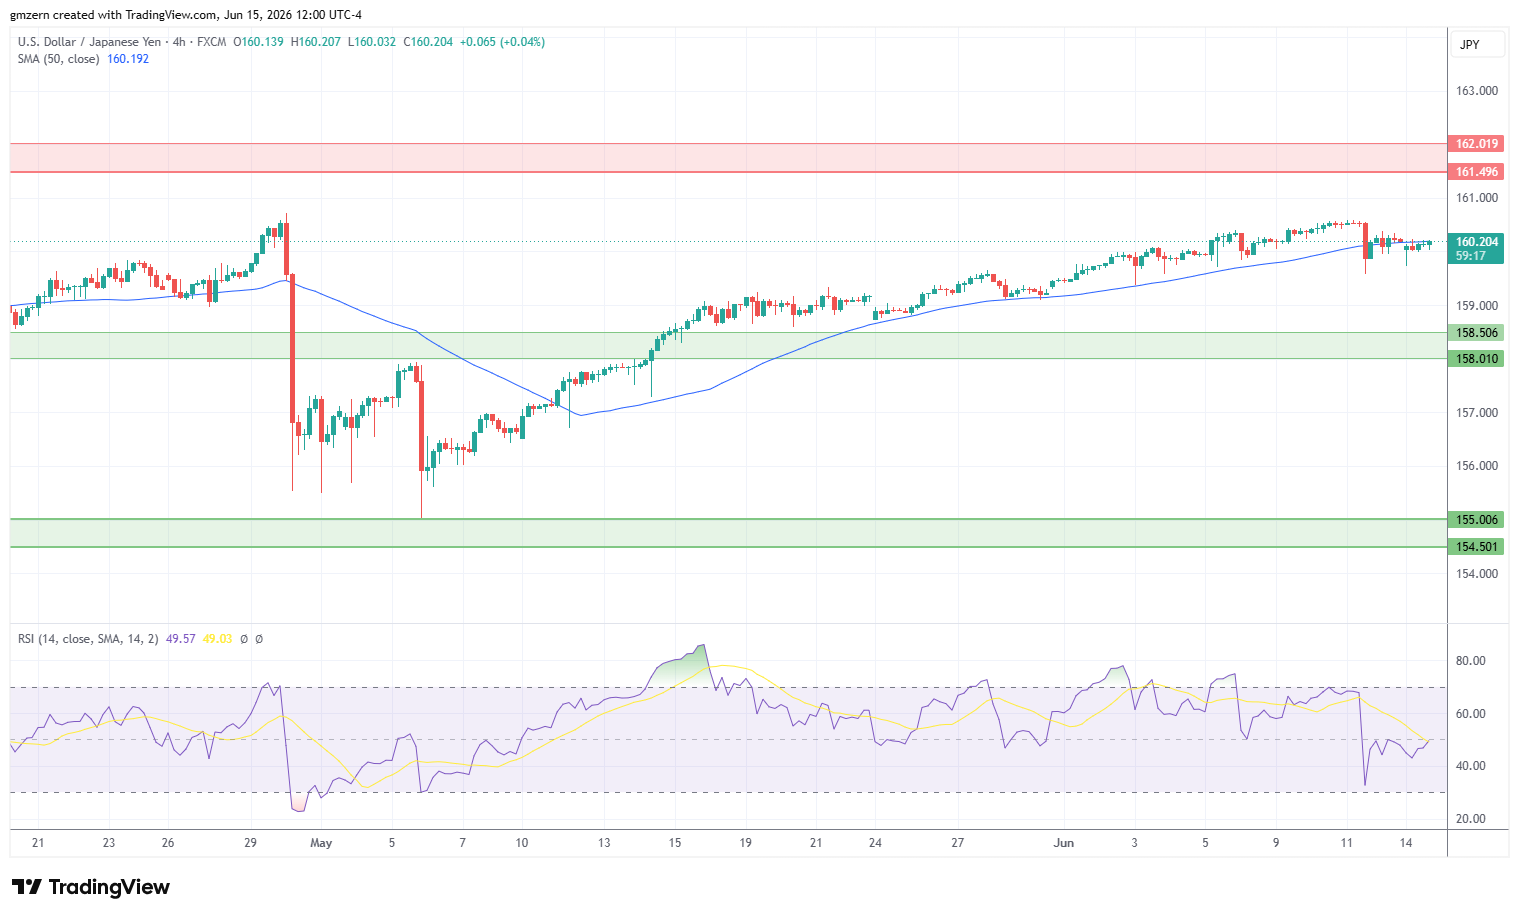Click the TradingView logo at the bottom
Viewport: 1519px width, 917px height.
[x=91, y=887]
